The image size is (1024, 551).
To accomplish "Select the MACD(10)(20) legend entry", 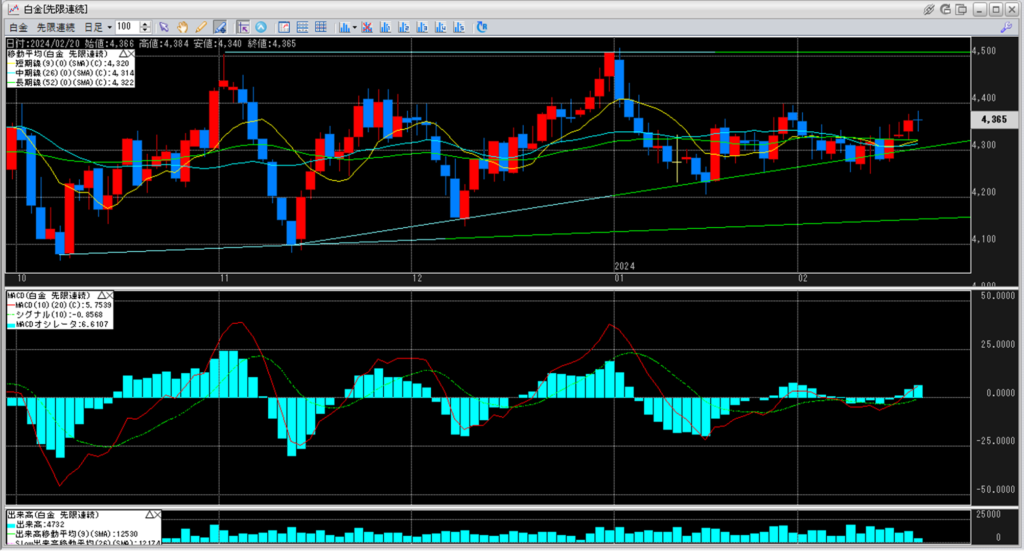I will [63, 305].
